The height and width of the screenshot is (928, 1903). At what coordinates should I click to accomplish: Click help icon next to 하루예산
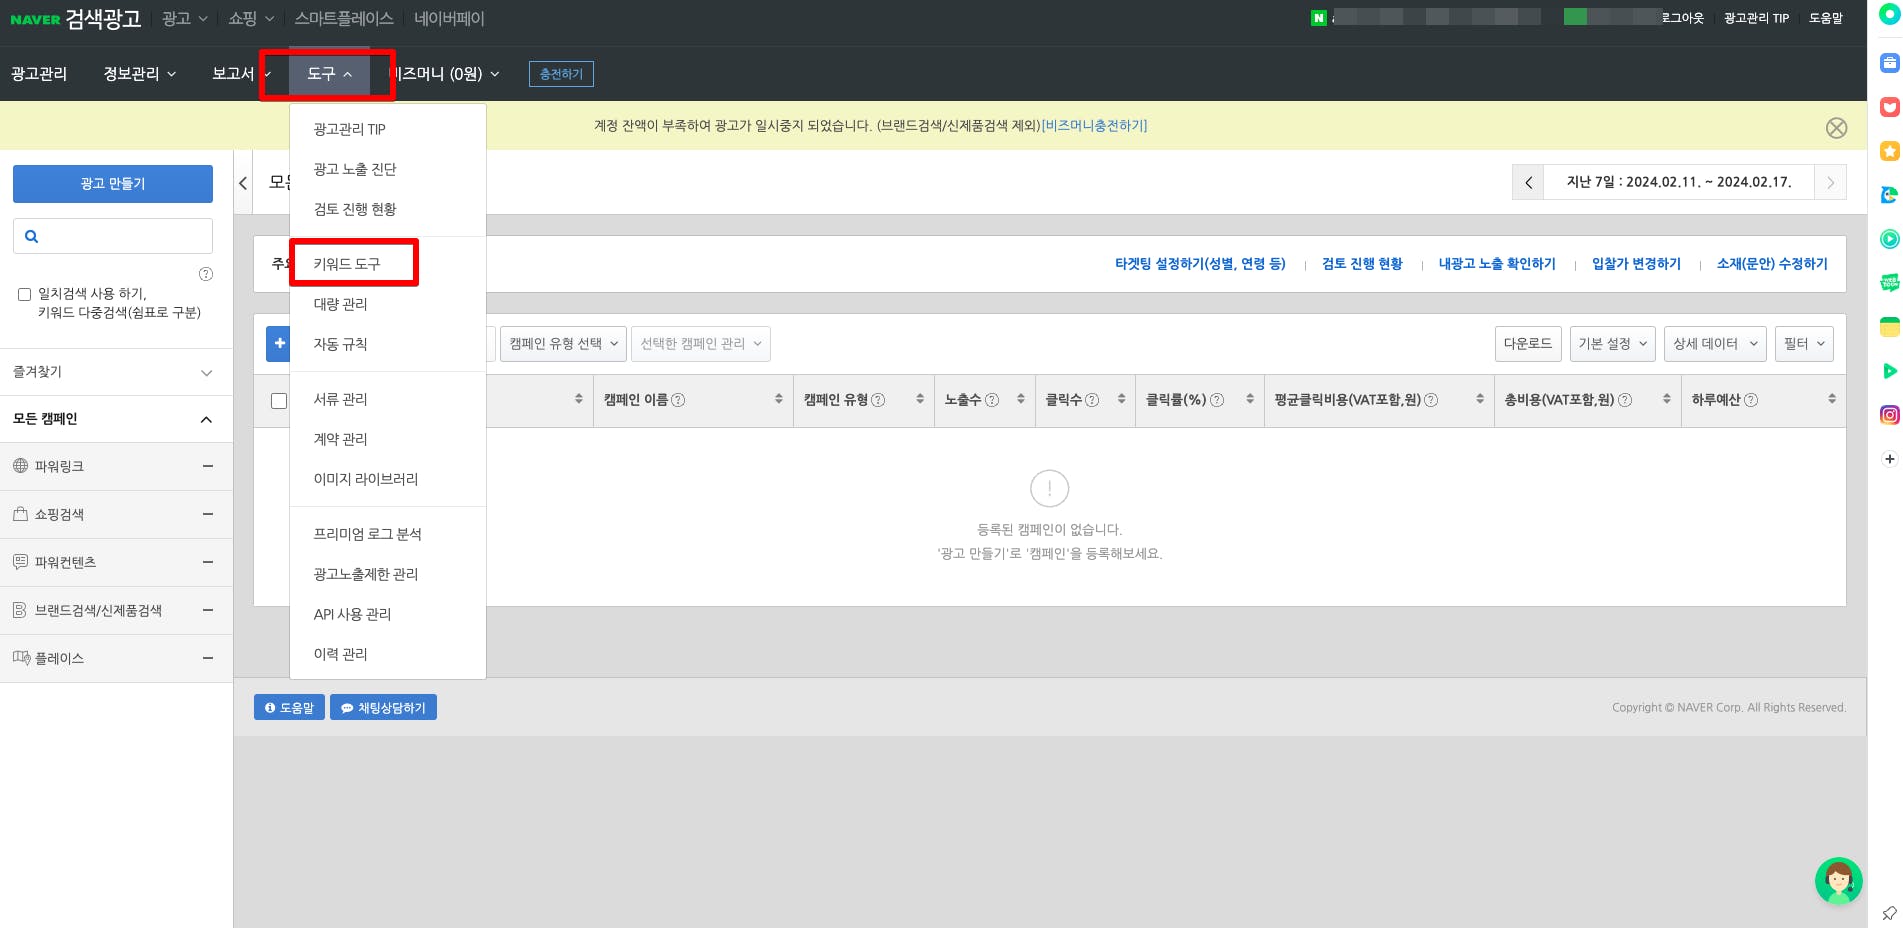pos(1751,400)
